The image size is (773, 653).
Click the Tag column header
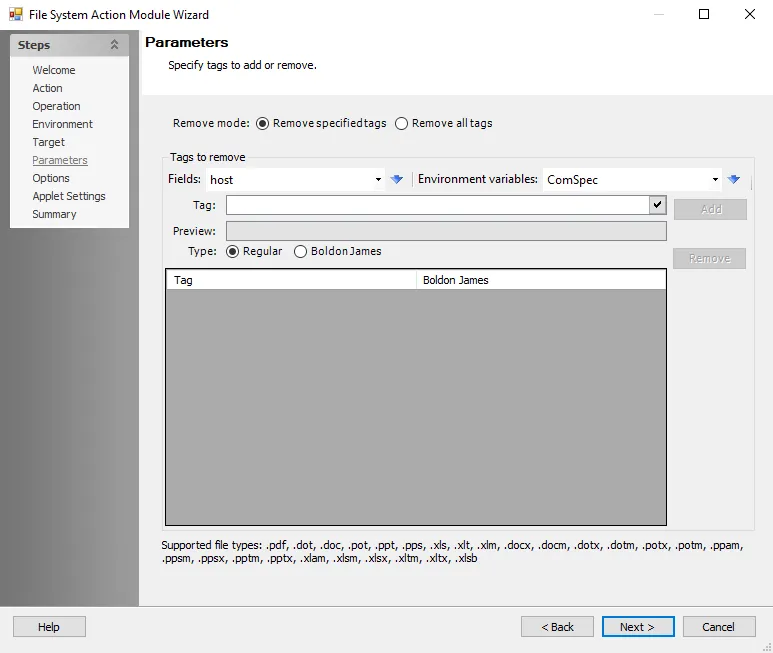click(291, 280)
